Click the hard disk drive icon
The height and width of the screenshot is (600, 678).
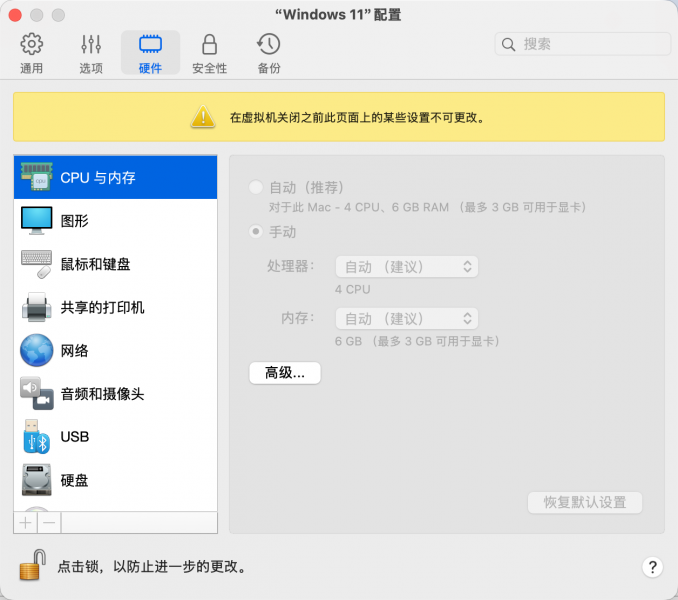point(37,480)
